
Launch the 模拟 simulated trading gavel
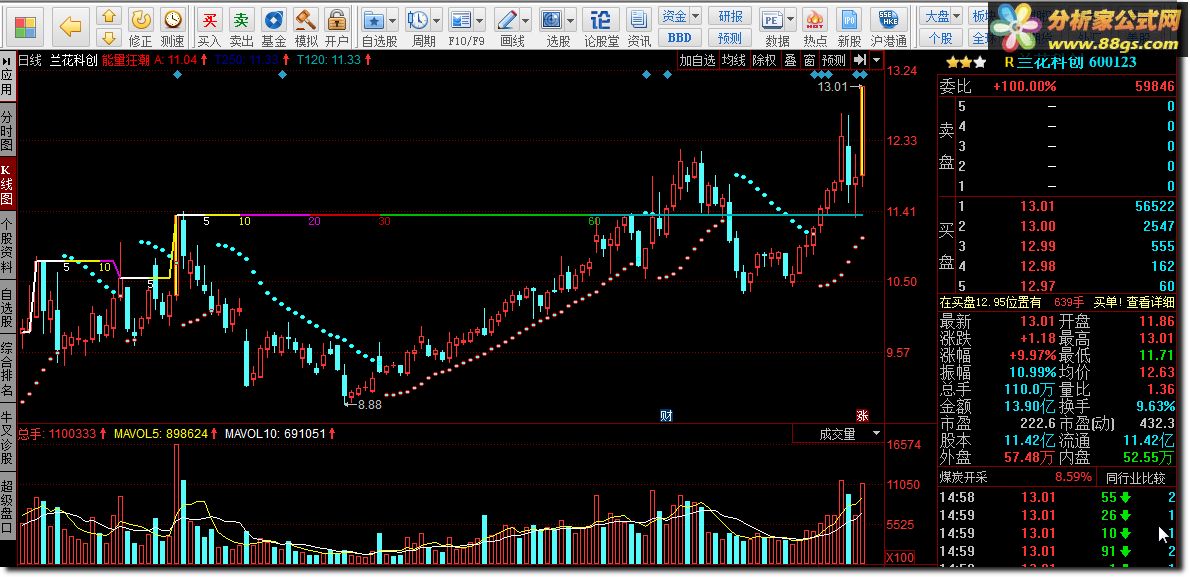tap(306, 27)
